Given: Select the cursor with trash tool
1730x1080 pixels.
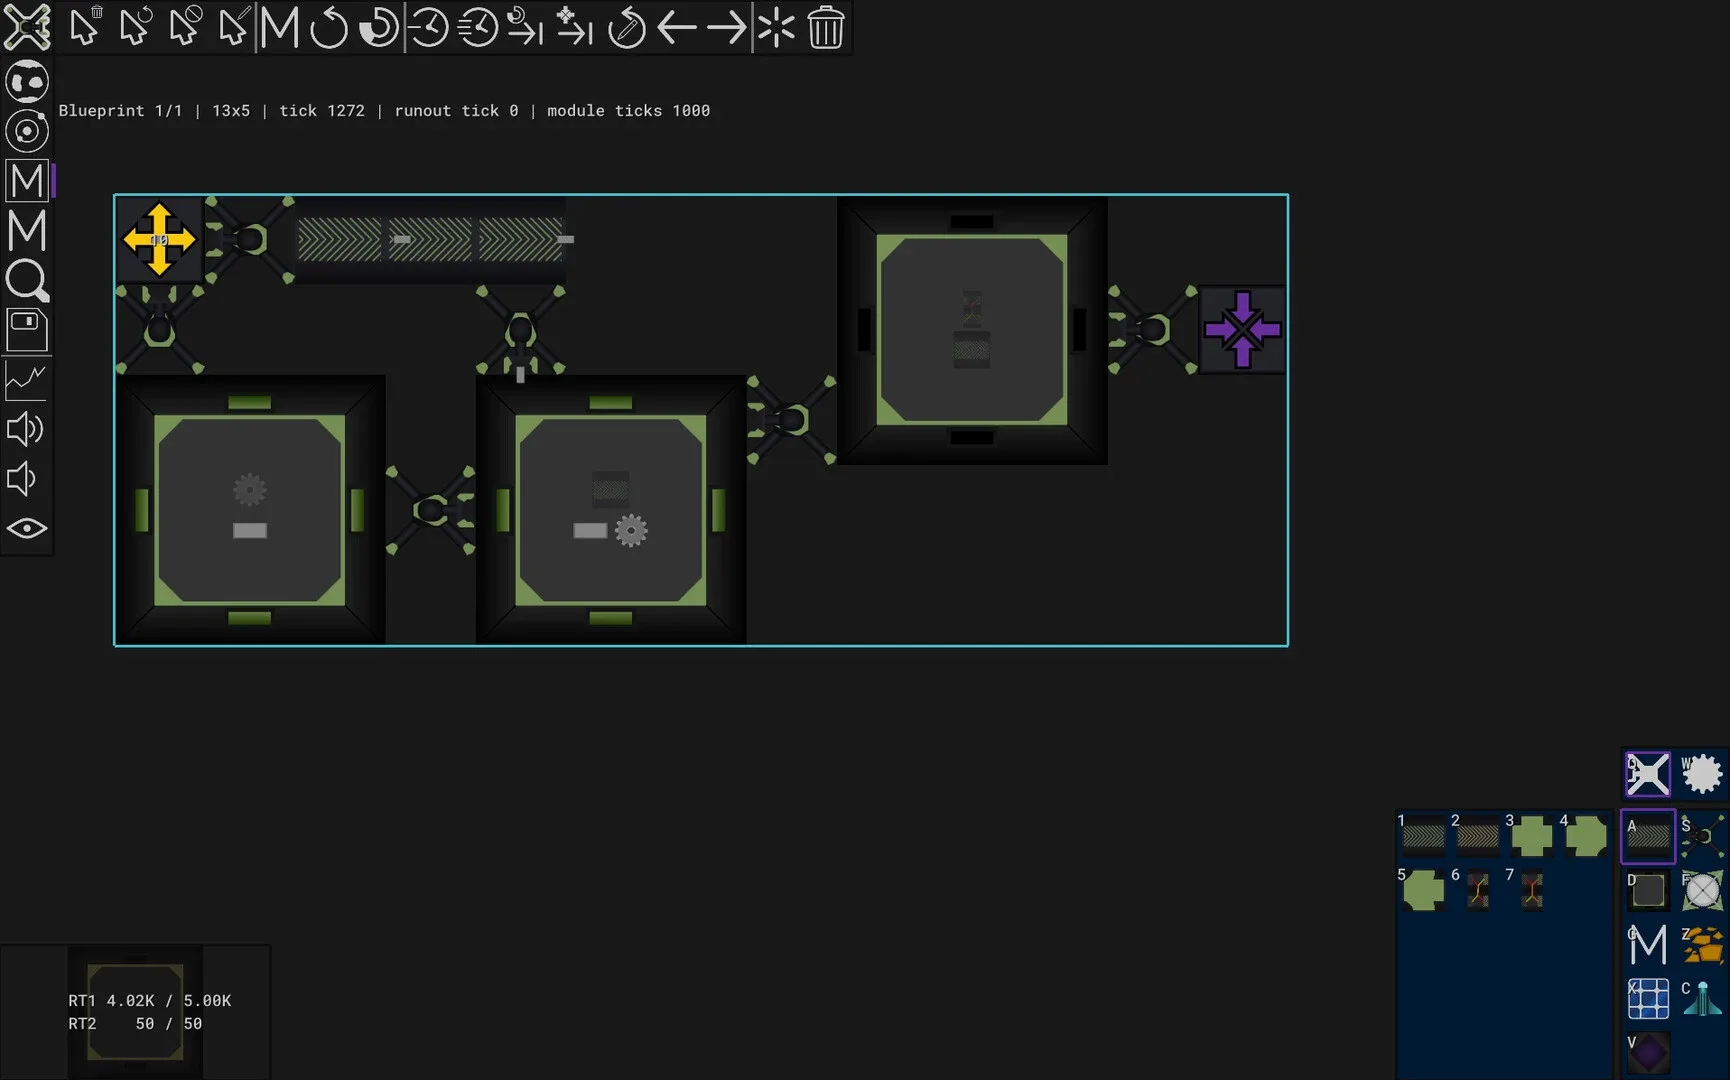Looking at the screenshot, I should (x=86, y=26).
